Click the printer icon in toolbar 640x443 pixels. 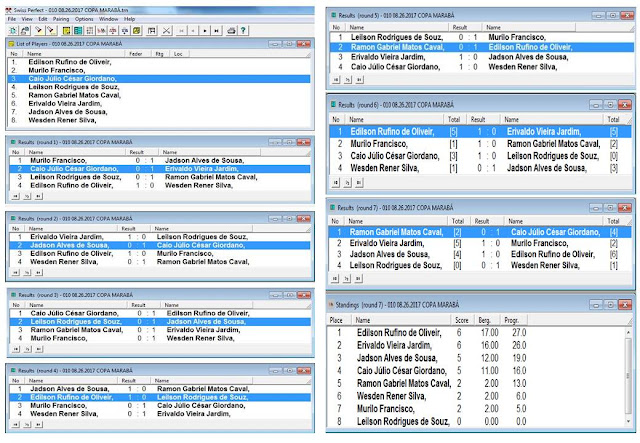[x=231, y=30]
